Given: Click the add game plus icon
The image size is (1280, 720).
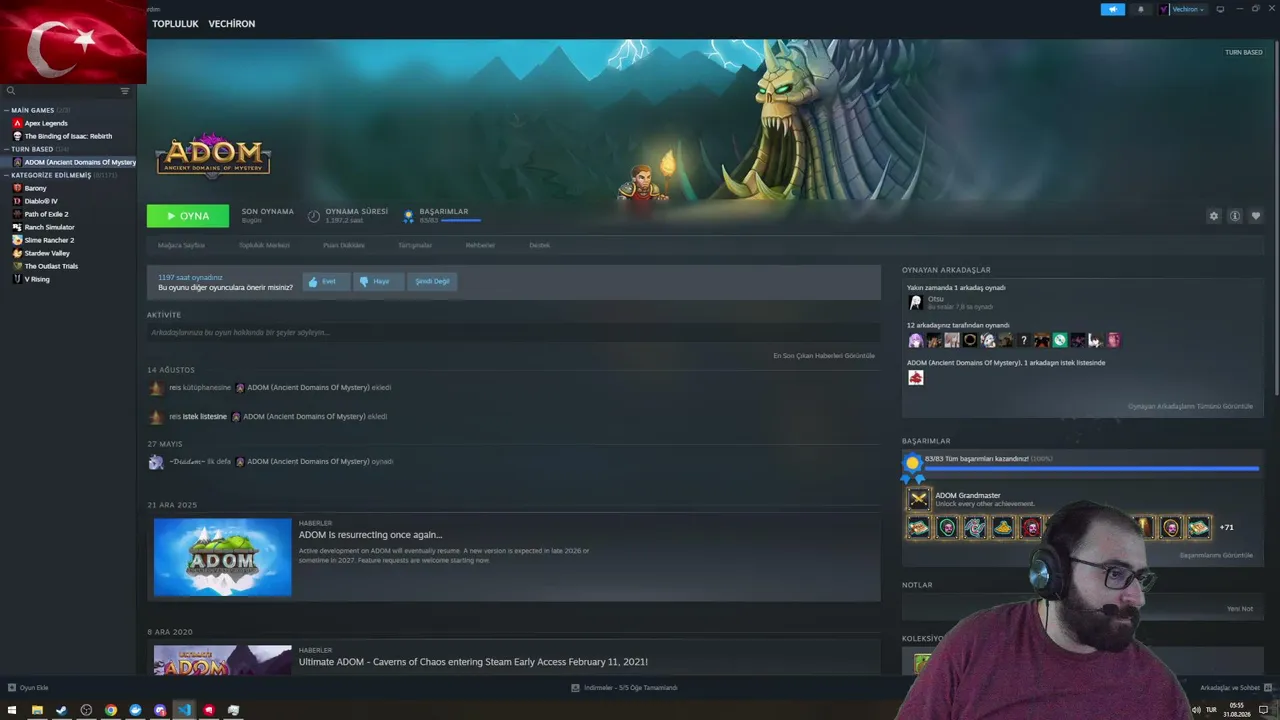Looking at the screenshot, I should [x=12, y=688].
